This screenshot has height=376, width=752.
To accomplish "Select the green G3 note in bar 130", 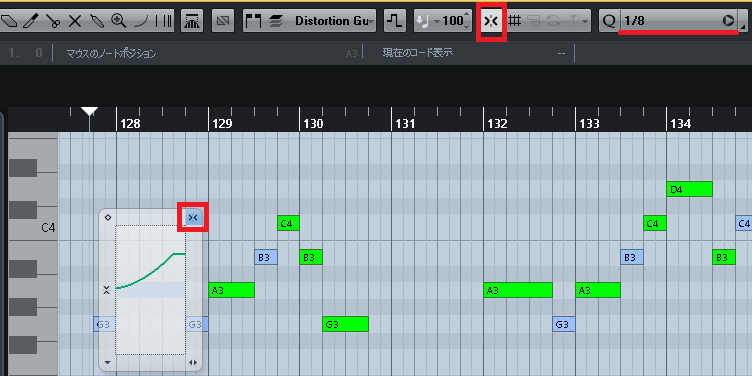I will click(x=345, y=324).
